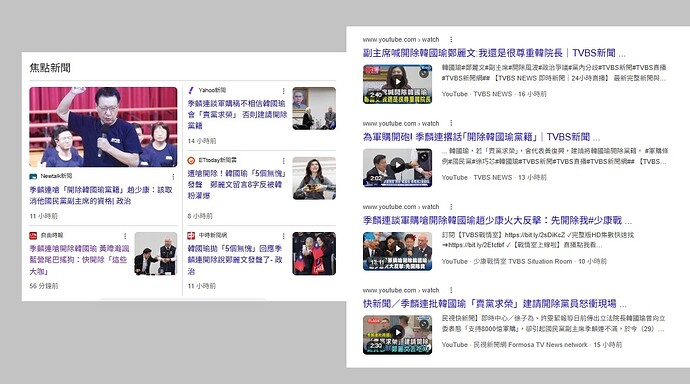Open three-dot menu for 季麟連談軍購嗆開除 YouTube result

451,206
